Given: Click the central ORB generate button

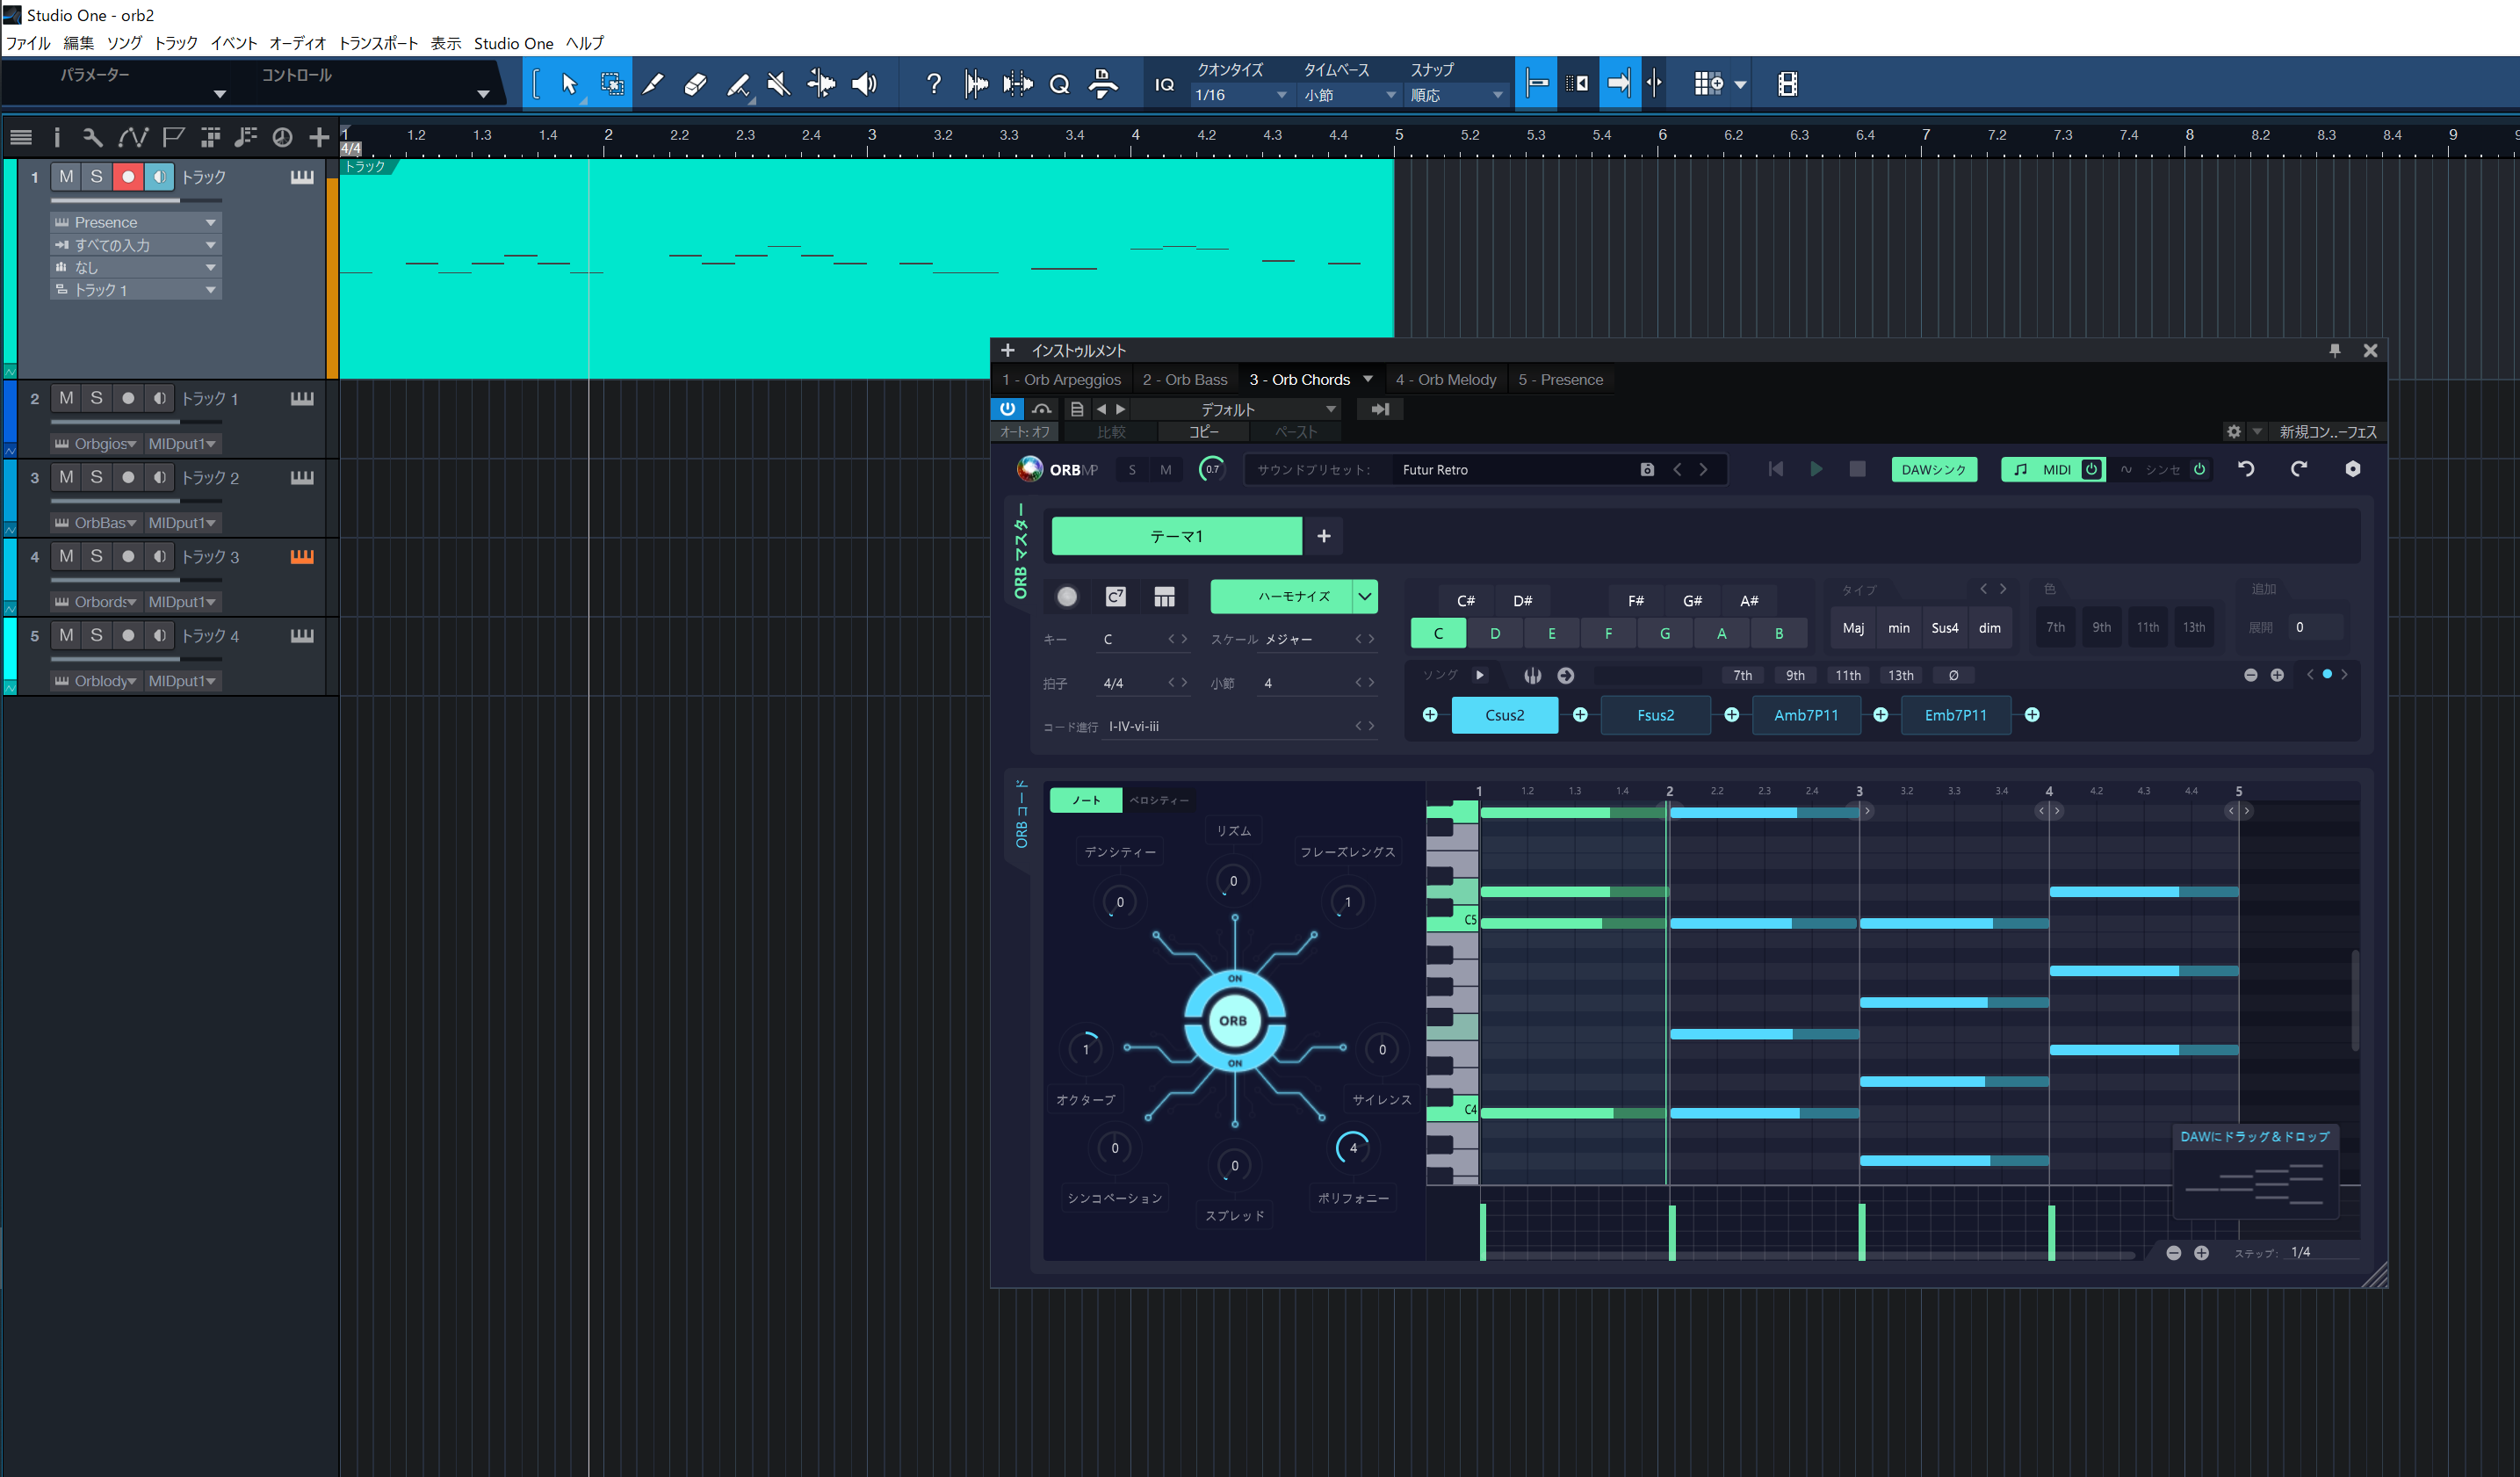Looking at the screenshot, I should tap(1233, 1021).
